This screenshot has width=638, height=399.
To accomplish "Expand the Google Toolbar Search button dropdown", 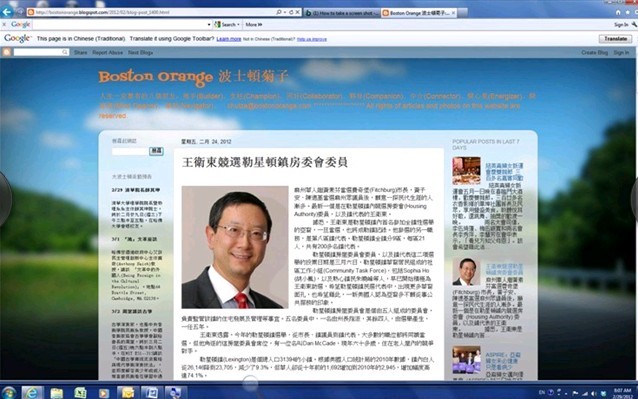I will tap(238, 25).
